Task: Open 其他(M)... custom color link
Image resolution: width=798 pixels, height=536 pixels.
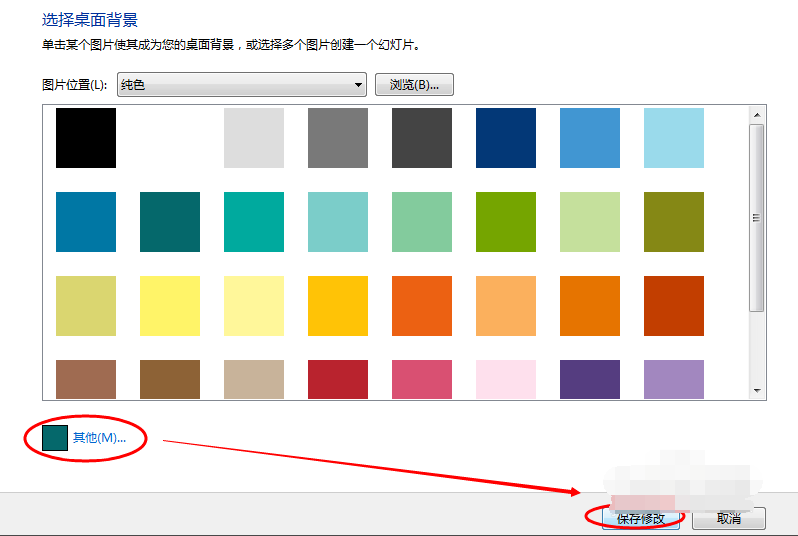Action: point(99,437)
